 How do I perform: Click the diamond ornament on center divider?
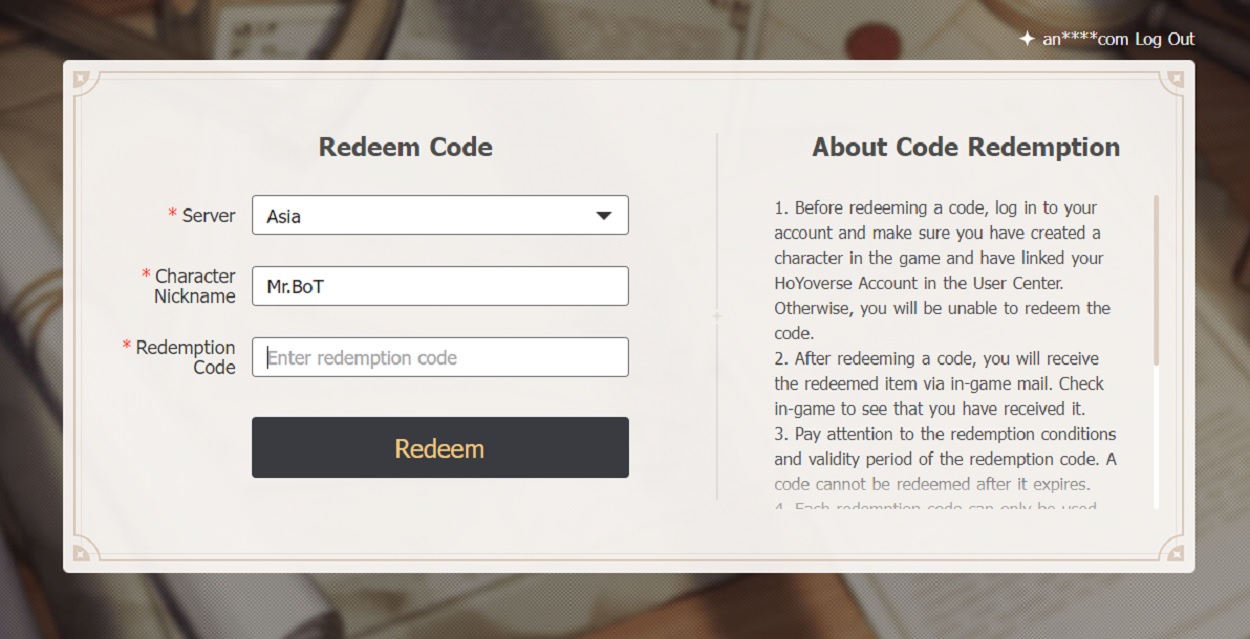pyautogui.click(x=717, y=316)
